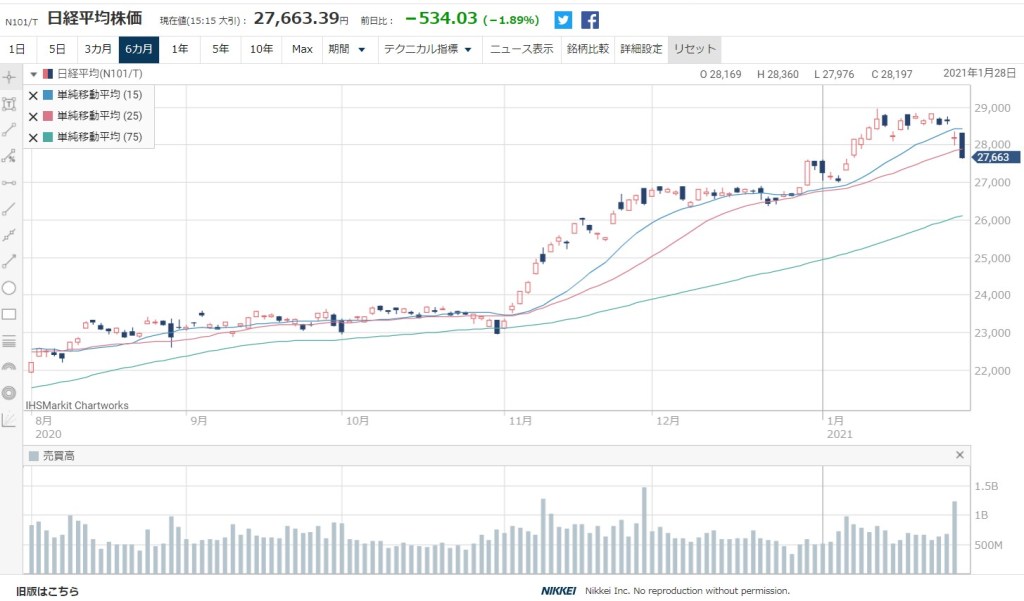The width and height of the screenshot is (1024, 601).
Task: Switch to the 1年 time range
Action: (x=180, y=49)
